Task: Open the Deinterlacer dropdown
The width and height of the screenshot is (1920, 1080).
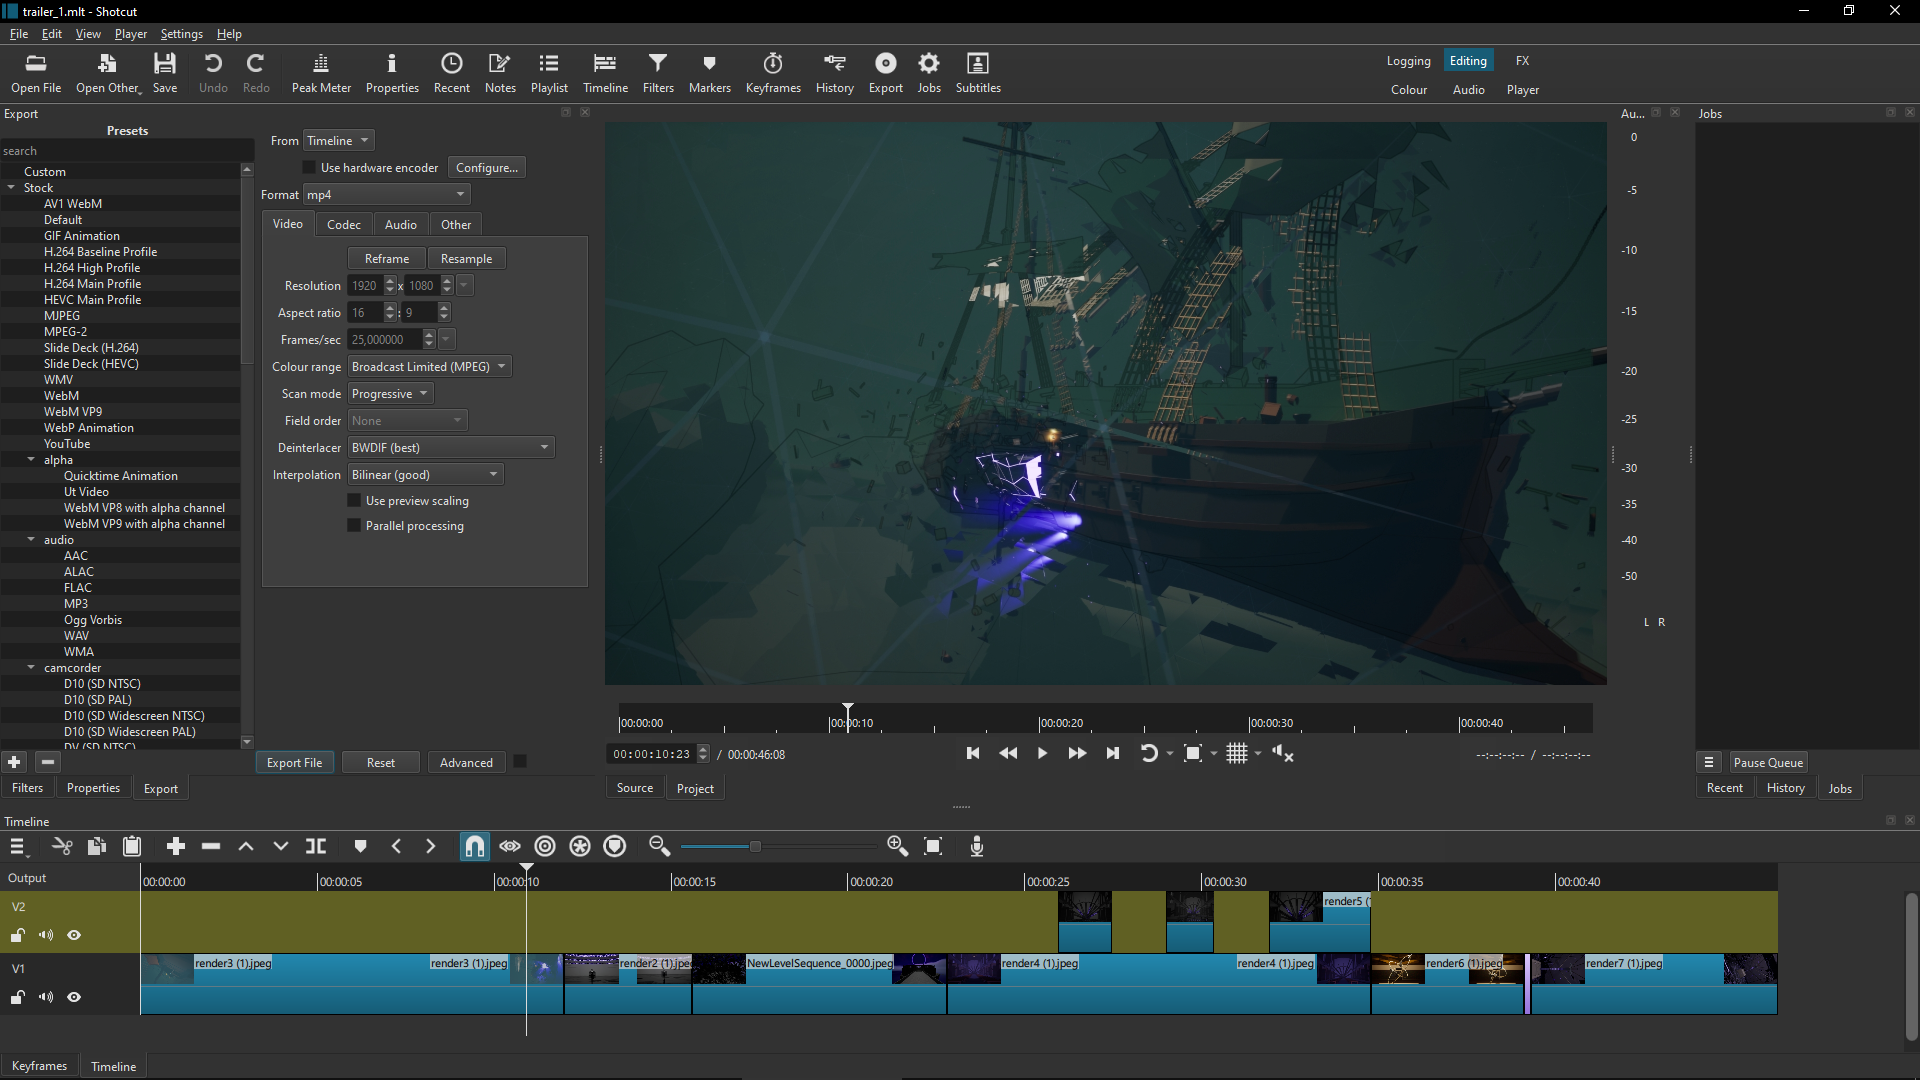Action: tap(450, 448)
